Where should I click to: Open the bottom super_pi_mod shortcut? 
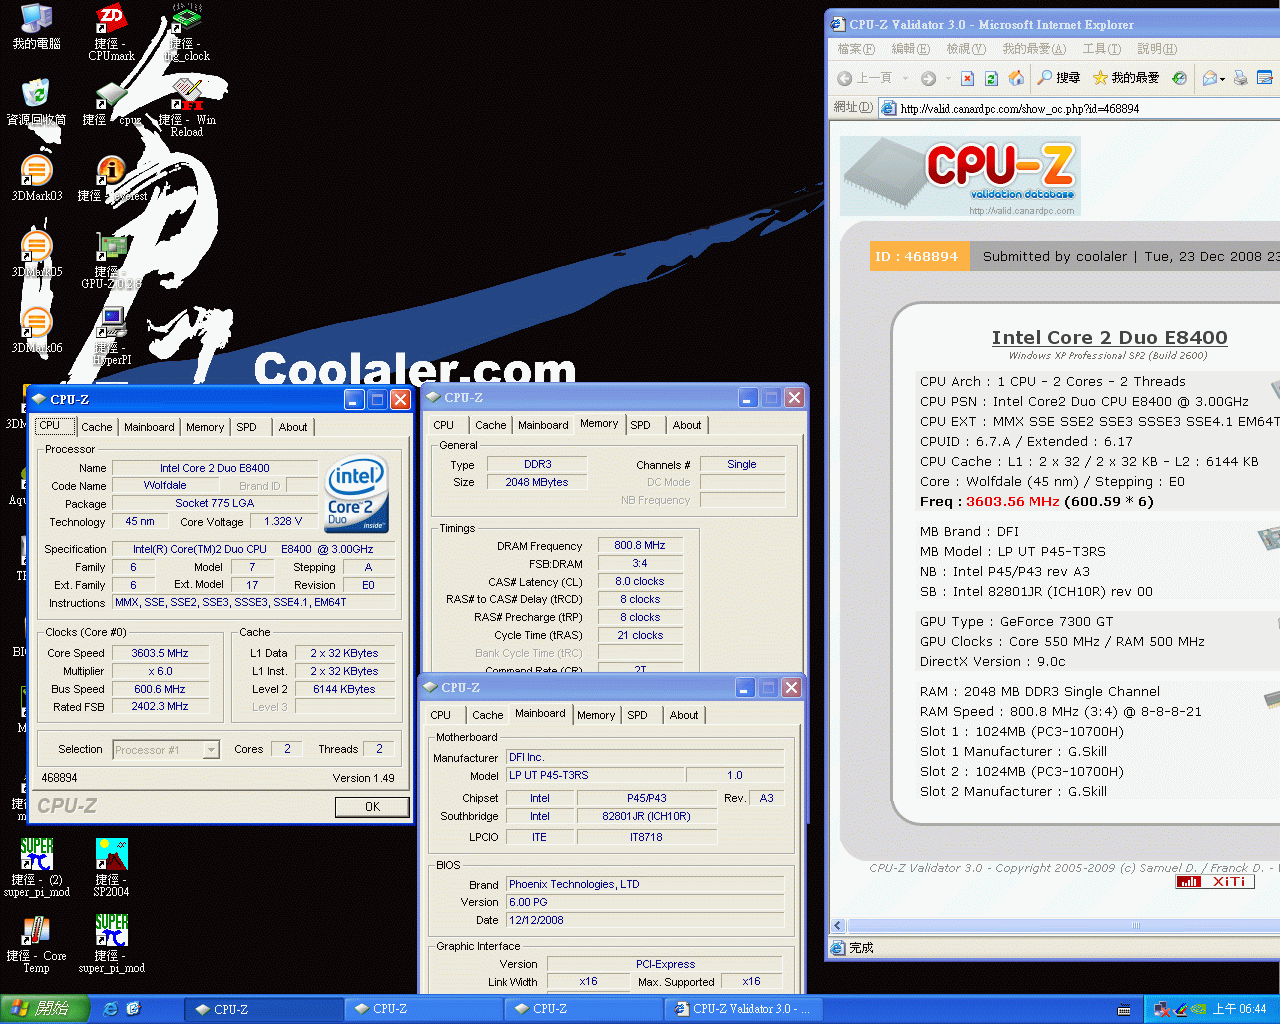tap(111, 944)
